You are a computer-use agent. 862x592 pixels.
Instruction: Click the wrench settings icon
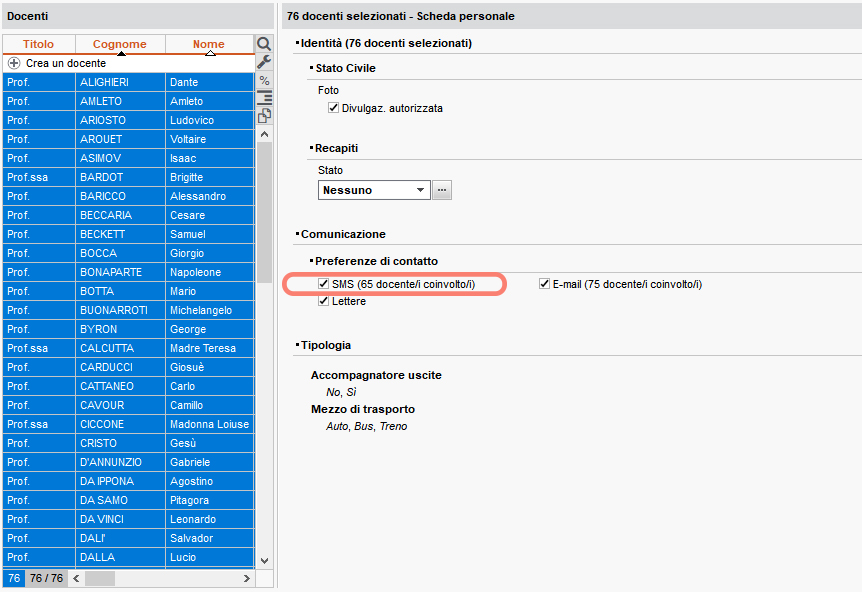[264, 62]
